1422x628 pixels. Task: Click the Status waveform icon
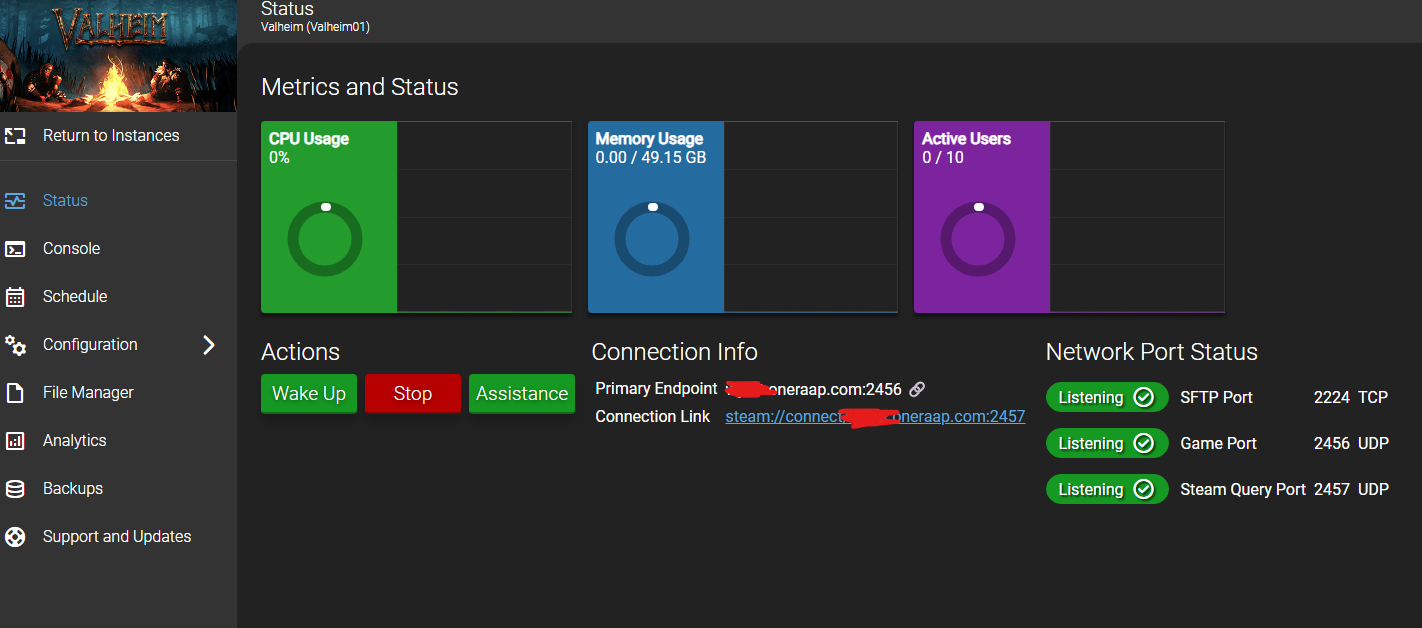(15, 201)
